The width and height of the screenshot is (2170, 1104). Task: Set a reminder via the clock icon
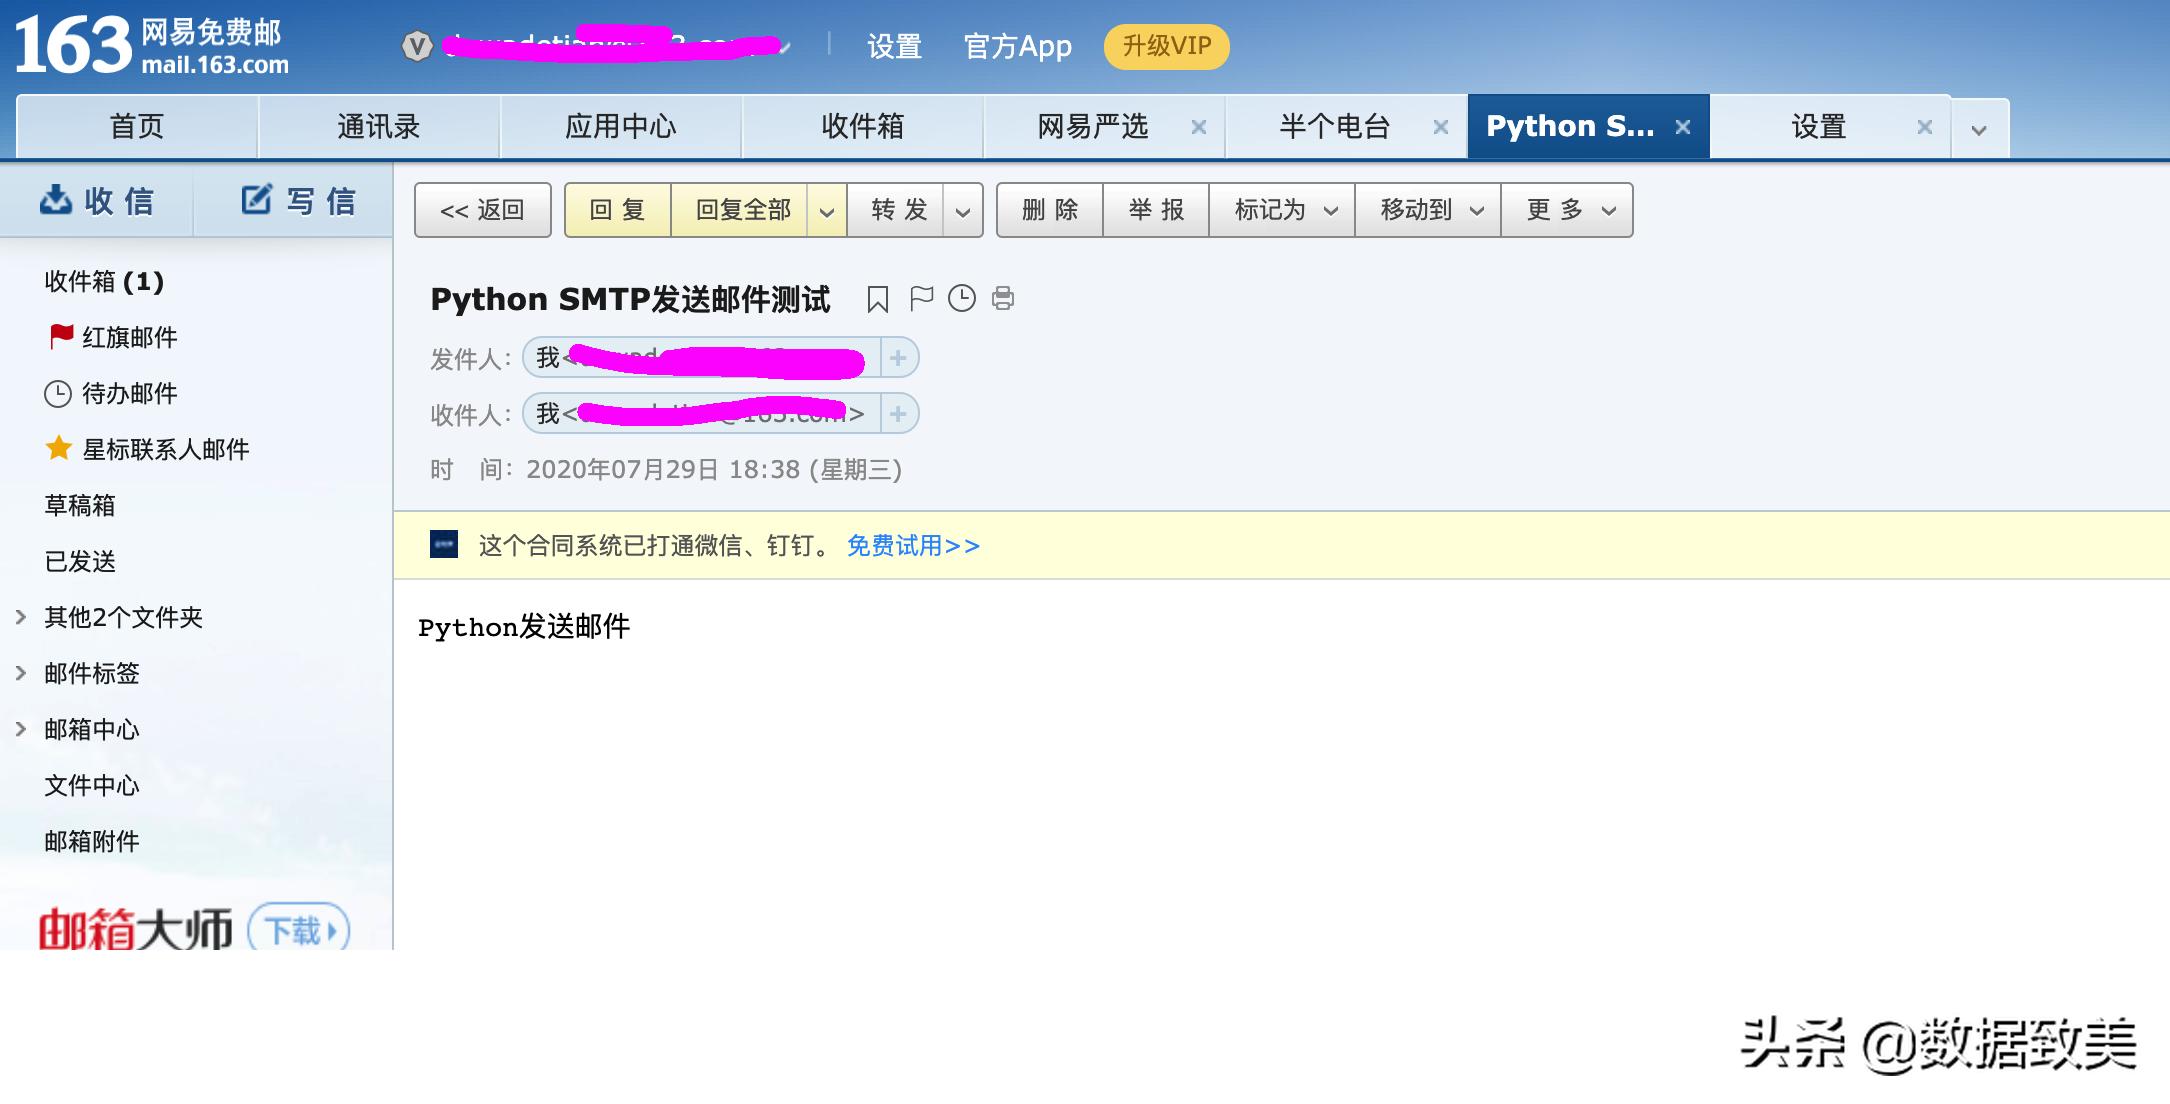[961, 298]
